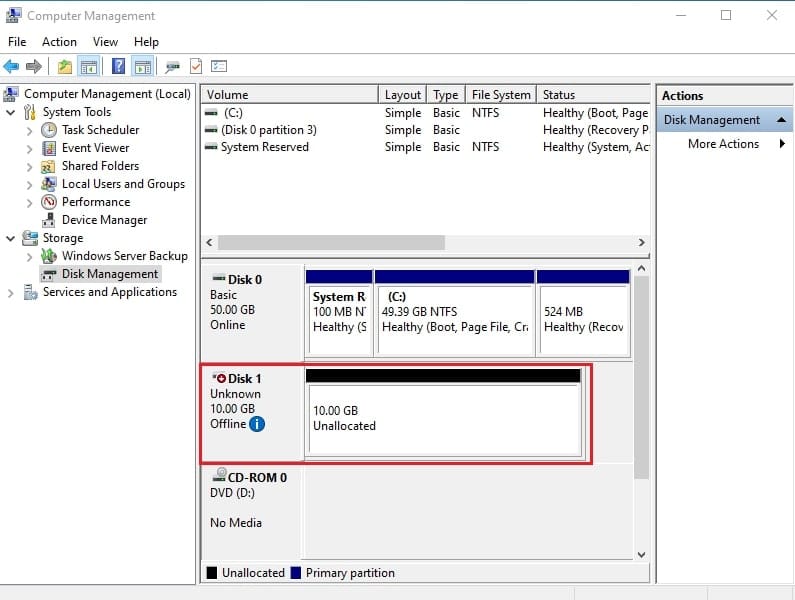Select the (C:) 49.39 GB NTFS partition
The width and height of the screenshot is (795, 600).
[x=455, y=312]
